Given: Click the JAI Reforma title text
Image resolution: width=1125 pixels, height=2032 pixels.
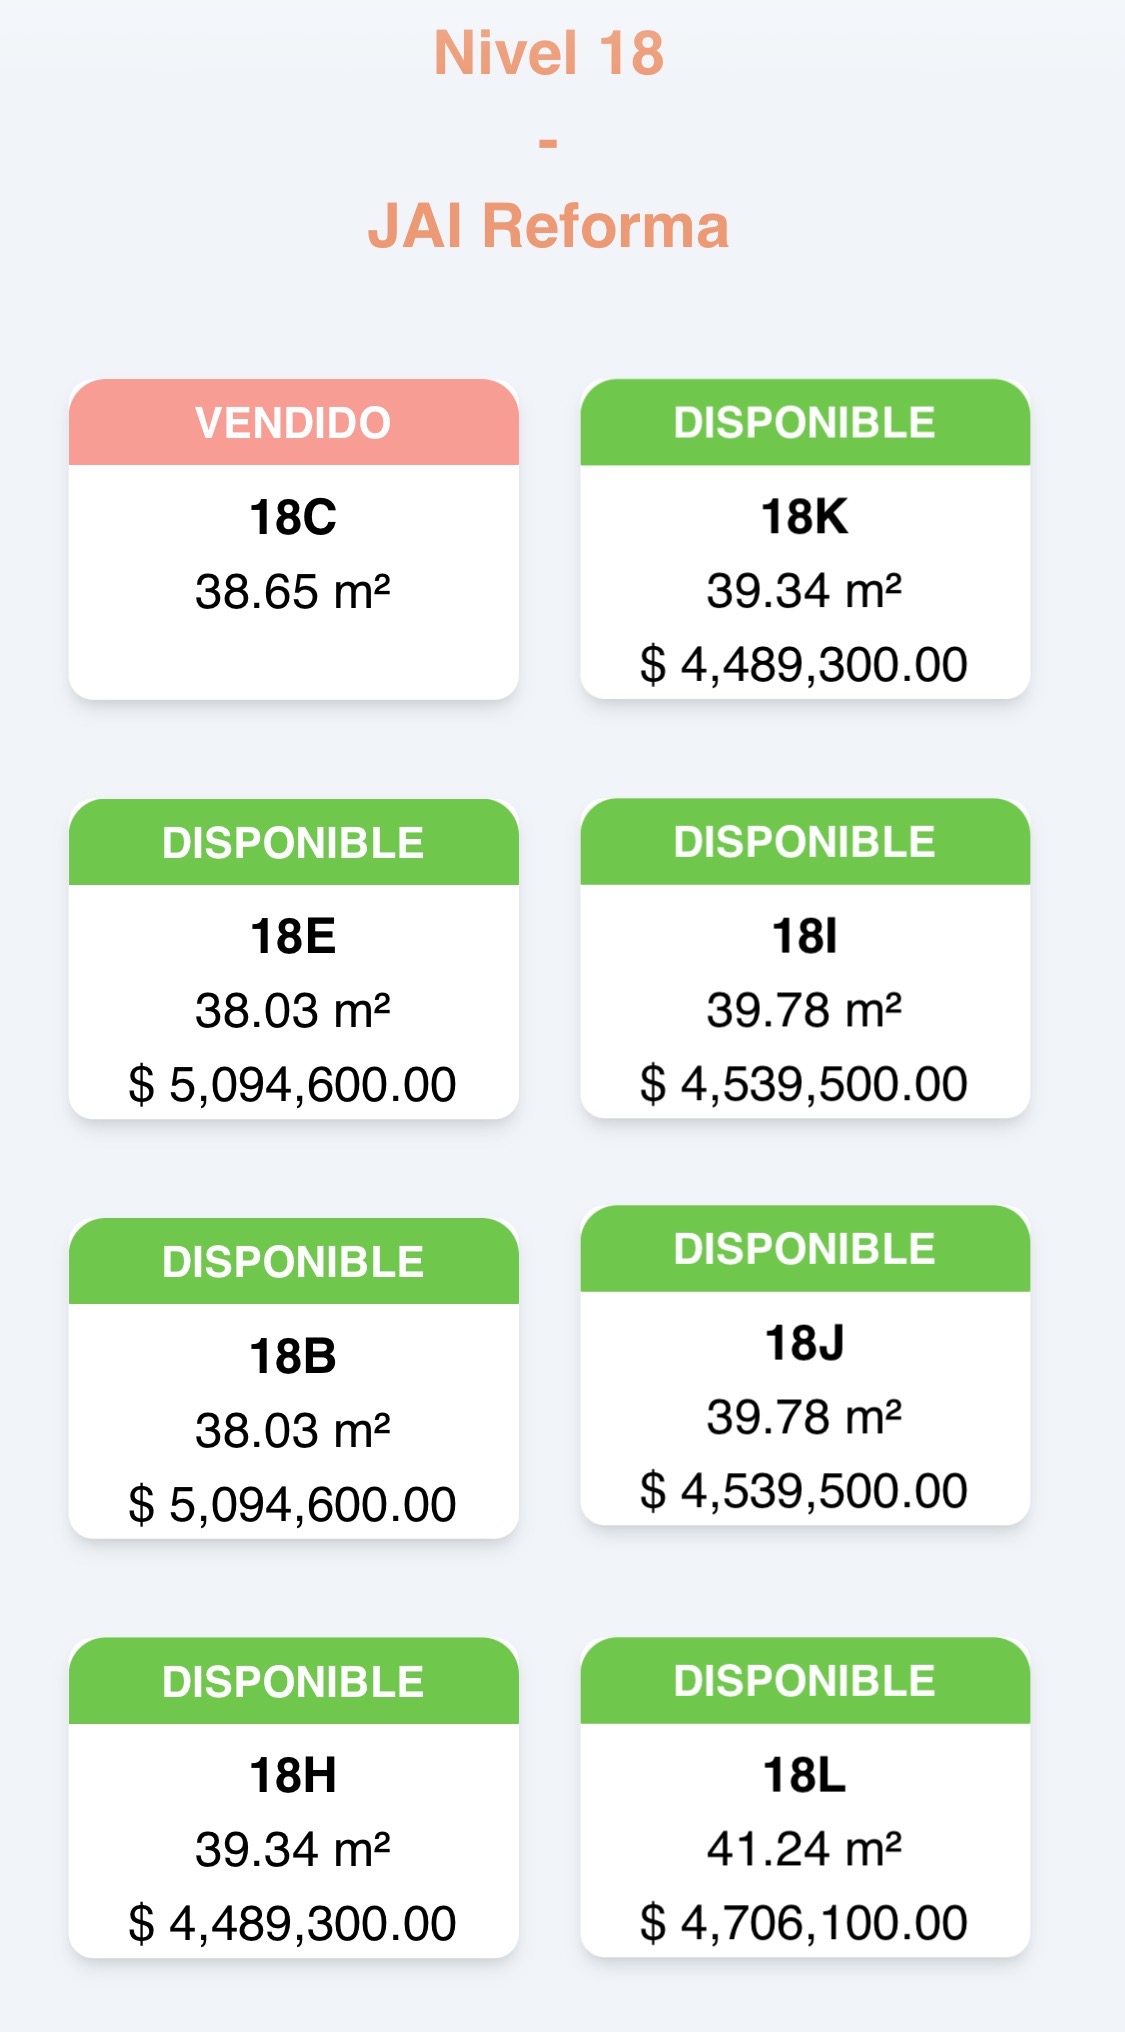Looking at the screenshot, I should point(548,226).
